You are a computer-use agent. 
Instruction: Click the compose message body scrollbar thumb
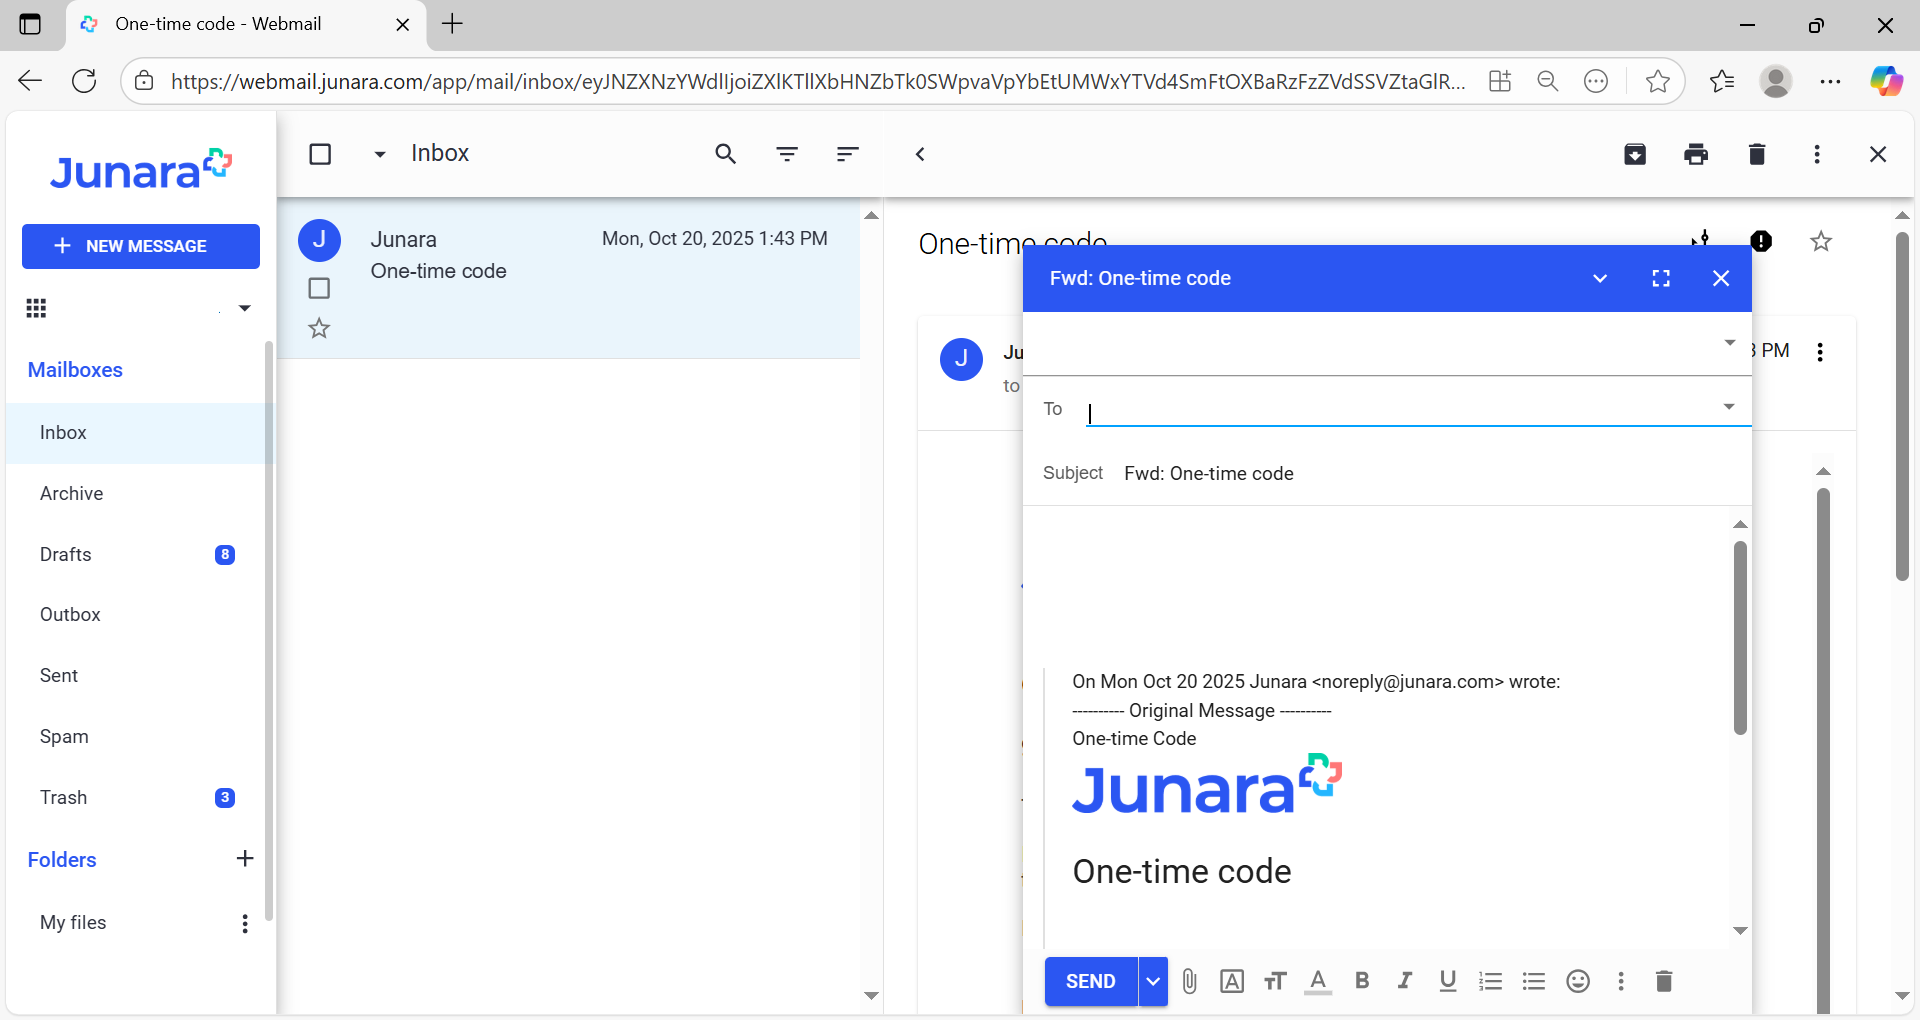pos(1740,638)
